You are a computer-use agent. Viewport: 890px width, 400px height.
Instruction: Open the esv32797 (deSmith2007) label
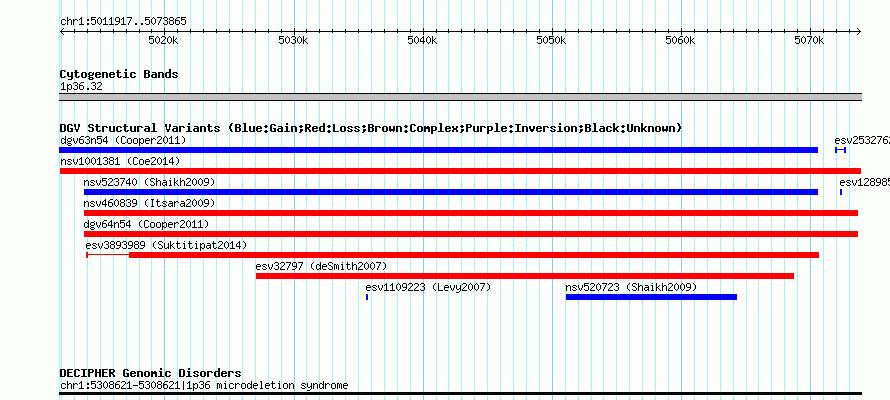click(x=321, y=266)
